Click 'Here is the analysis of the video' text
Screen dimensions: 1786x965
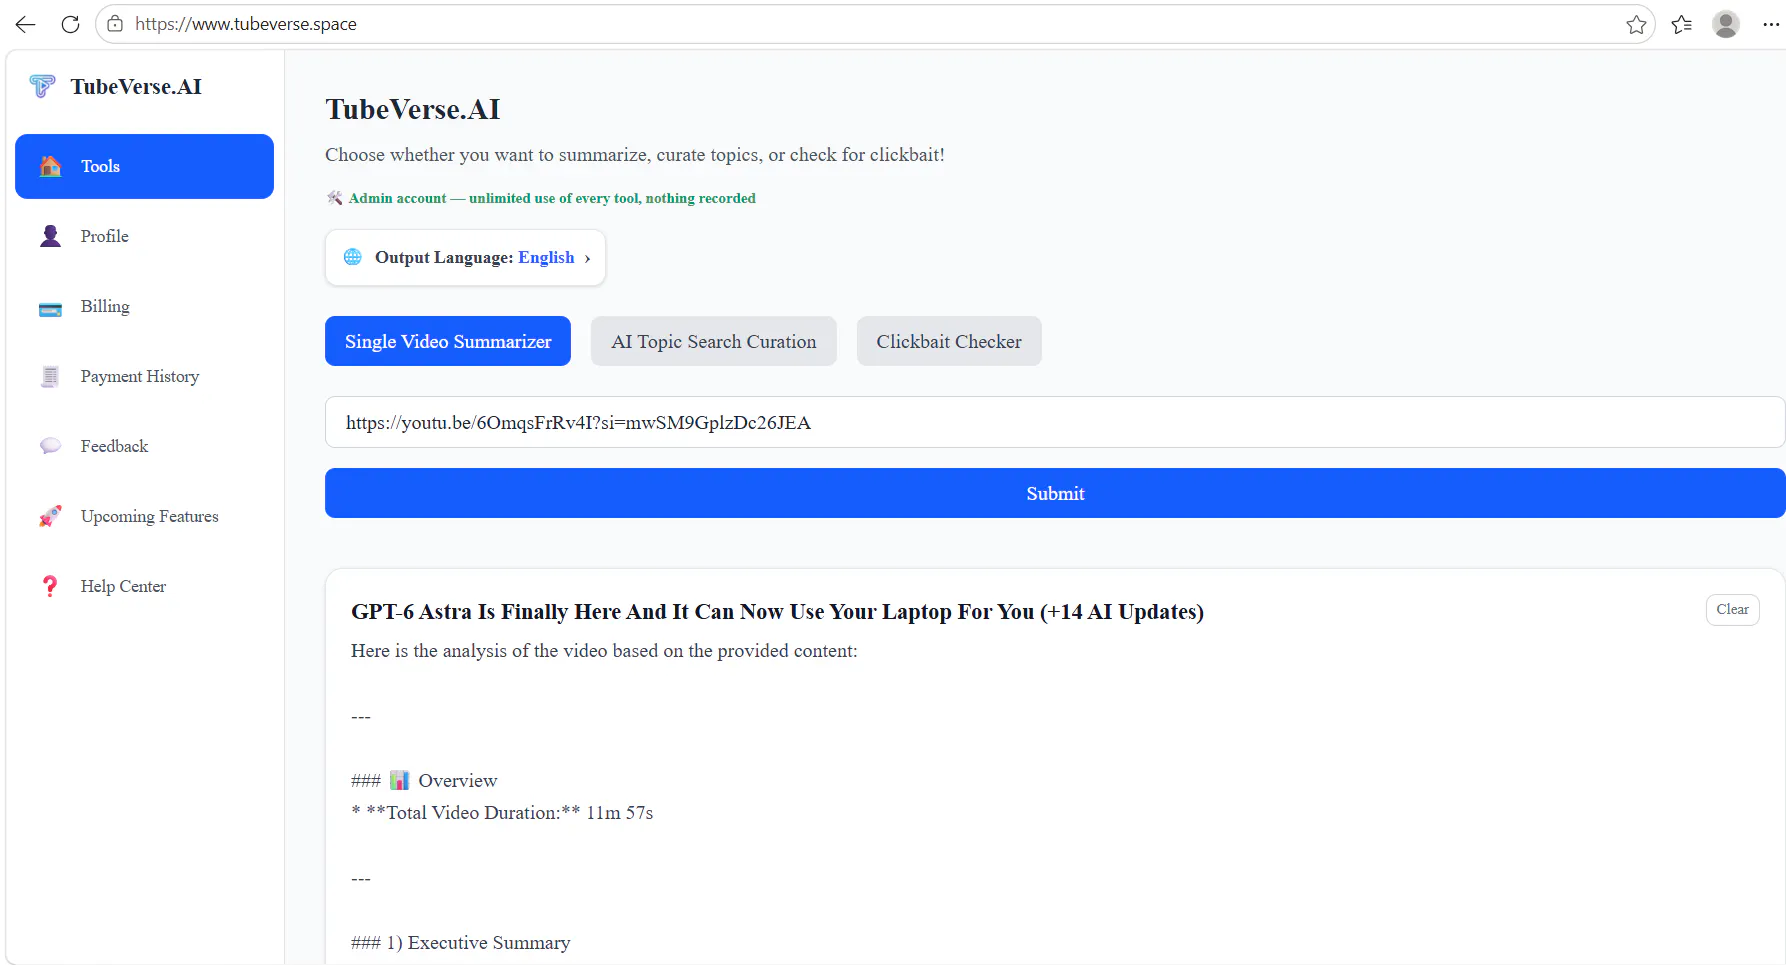[604, 651]
